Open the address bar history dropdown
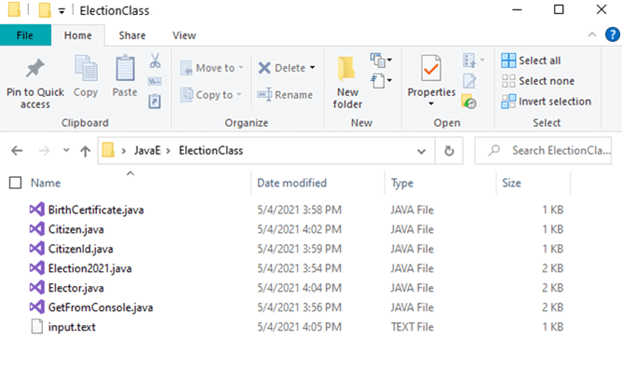The height and width of the screenshot is (374, 624). (421, 151)
